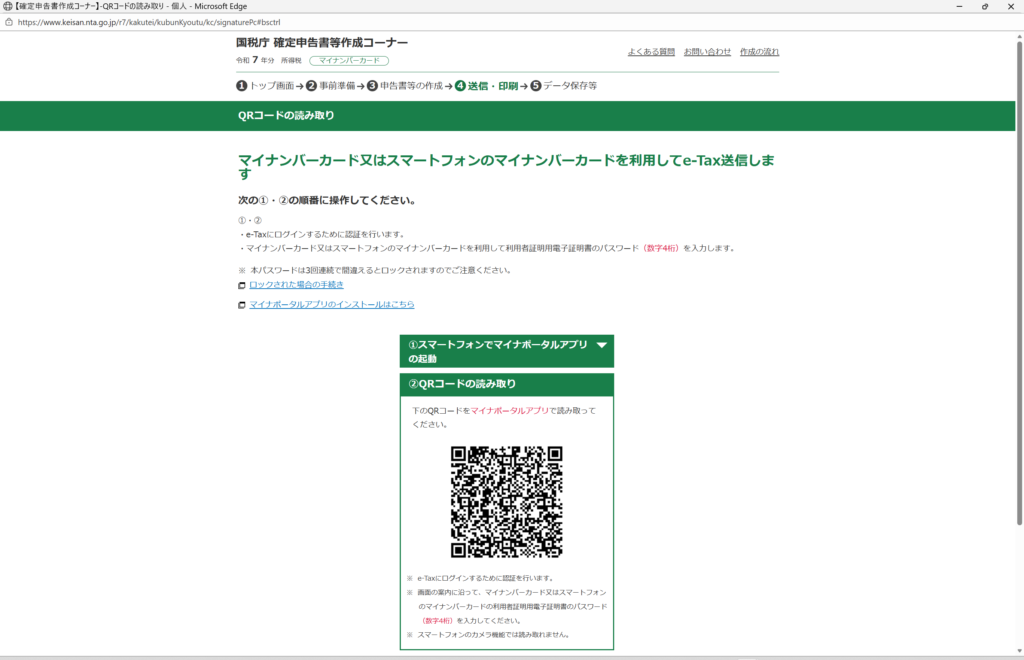
Task: Click the step 3 number circle icon
Action: pos(372,86)
